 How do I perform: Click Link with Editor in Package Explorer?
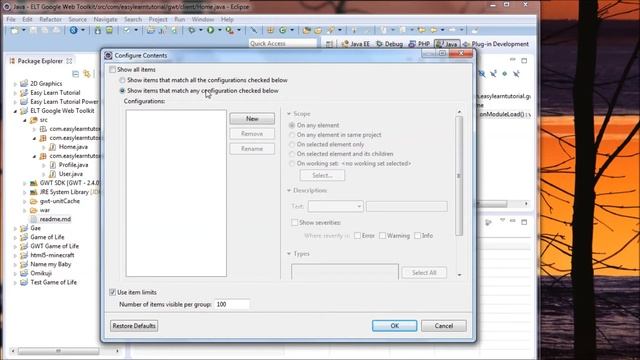[x=87, y=74]
